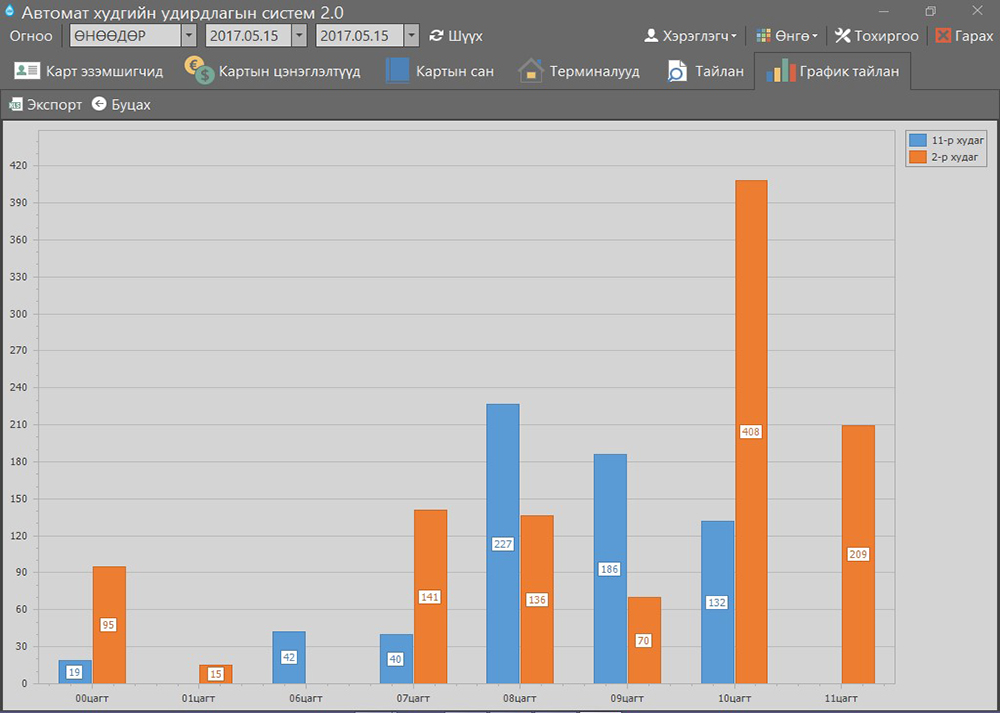Open Тохиргоо via the tools icon
Image resolution: width=1000 pixels, height=713 pixels.
(842, 36)
